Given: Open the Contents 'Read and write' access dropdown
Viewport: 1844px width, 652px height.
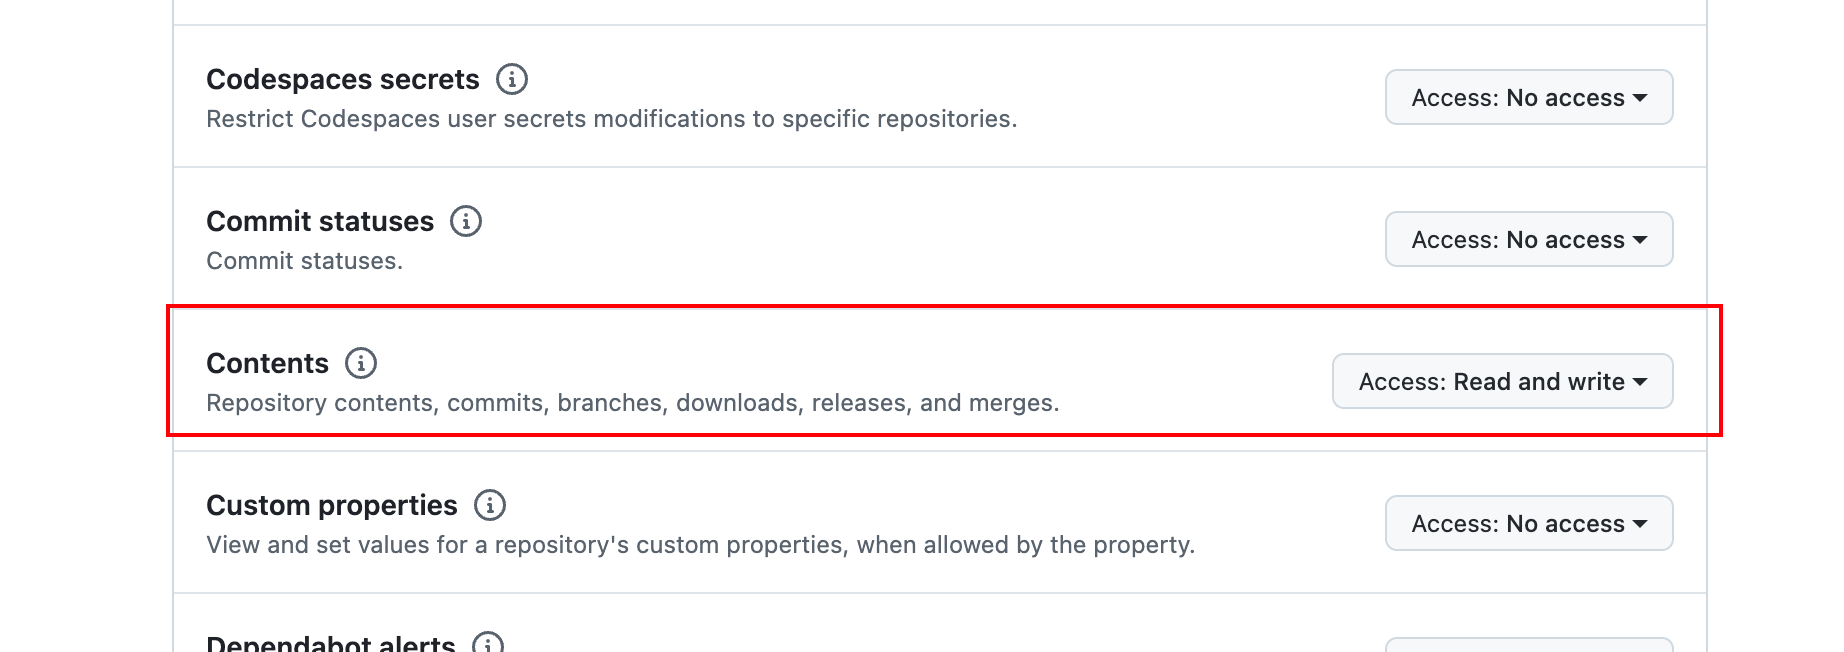Looking at the screenshot, I should click(1502, 381).
